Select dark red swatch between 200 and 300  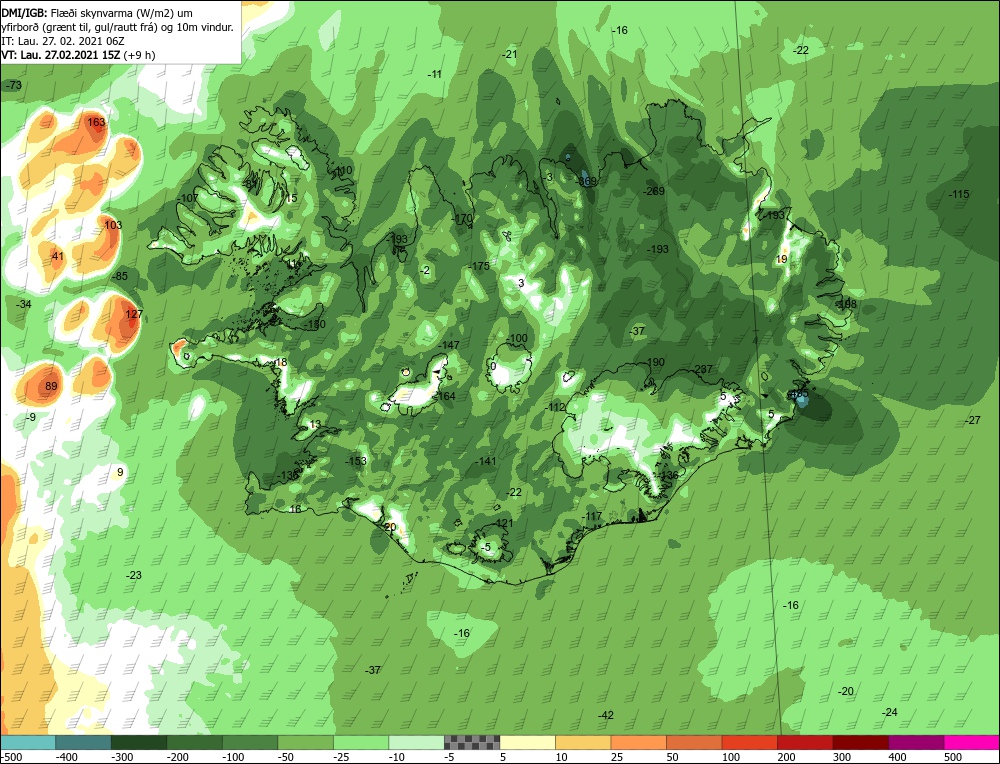(805, 742)
